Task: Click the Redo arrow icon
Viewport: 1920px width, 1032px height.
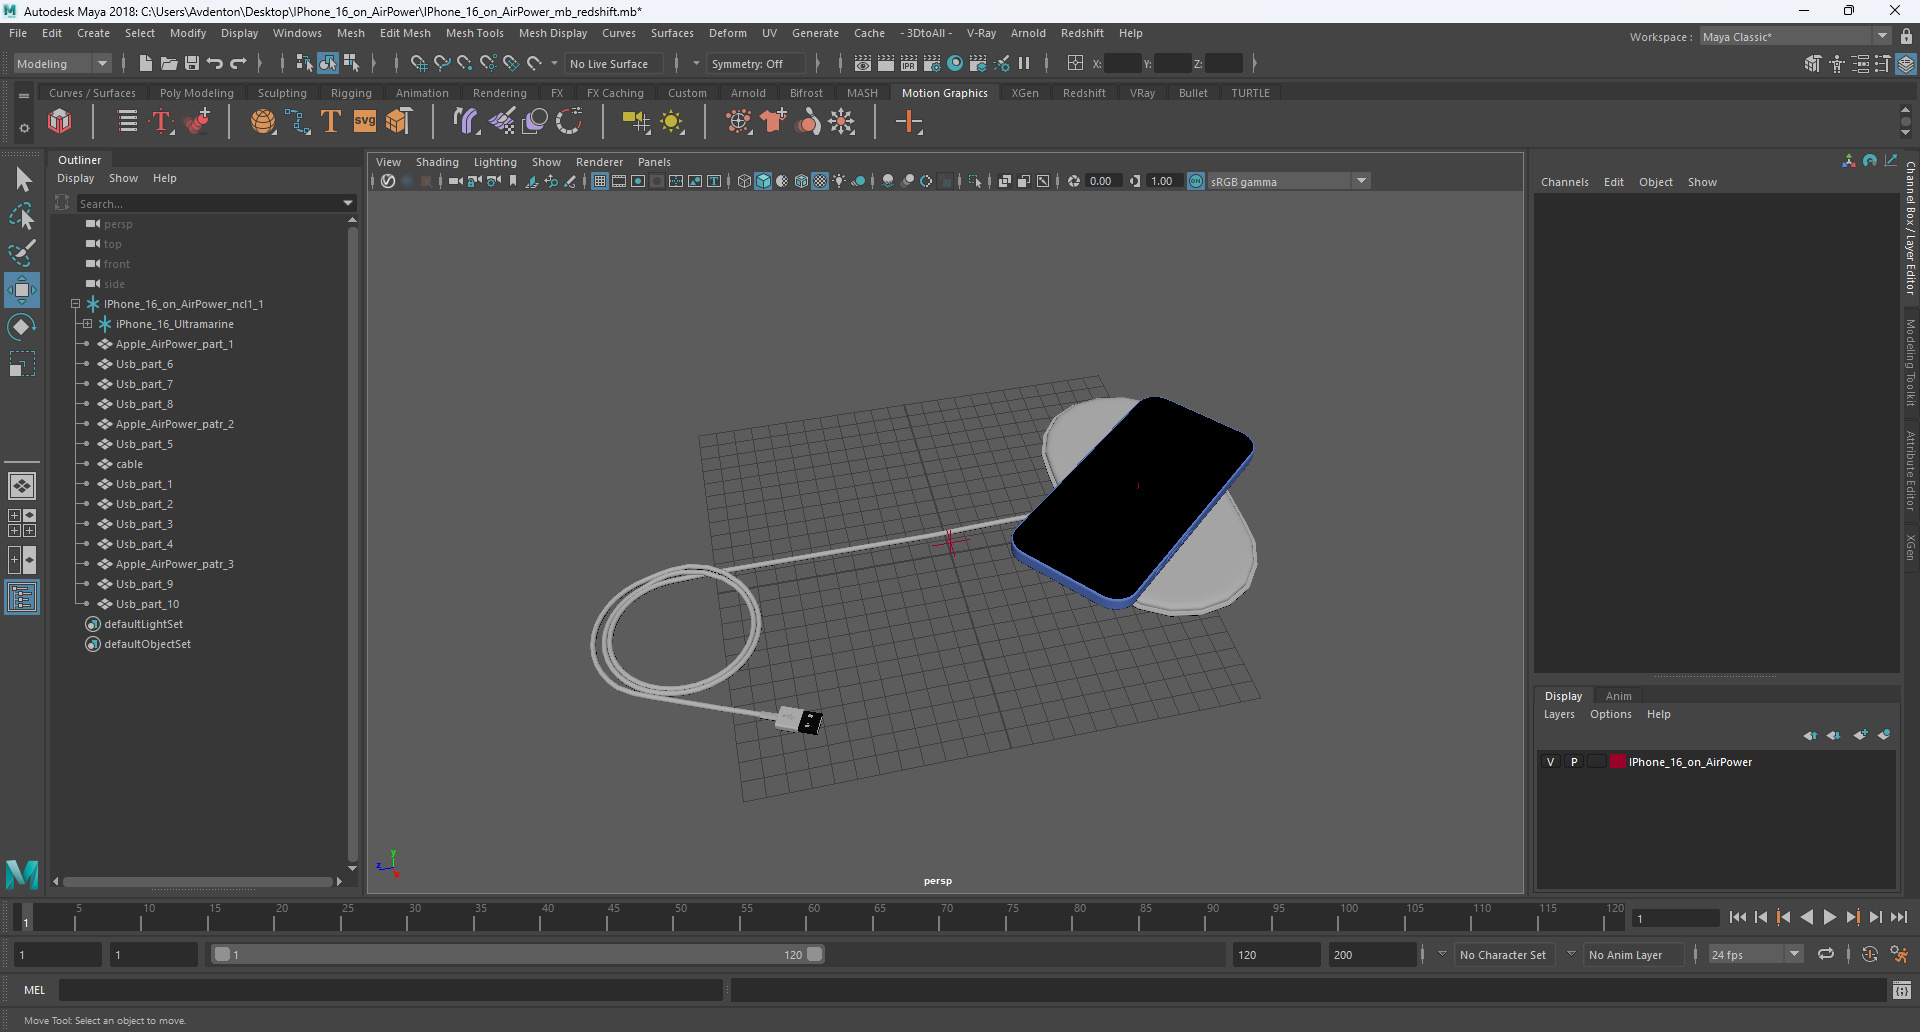Action: 238,63
